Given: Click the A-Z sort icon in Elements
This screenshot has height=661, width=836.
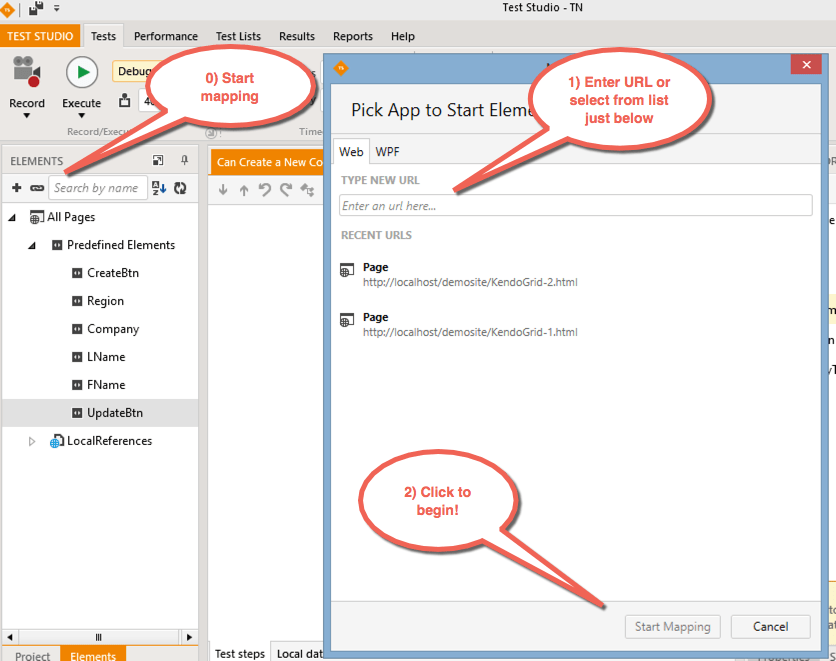Looking at the screenshot, I should coord(159,188).
